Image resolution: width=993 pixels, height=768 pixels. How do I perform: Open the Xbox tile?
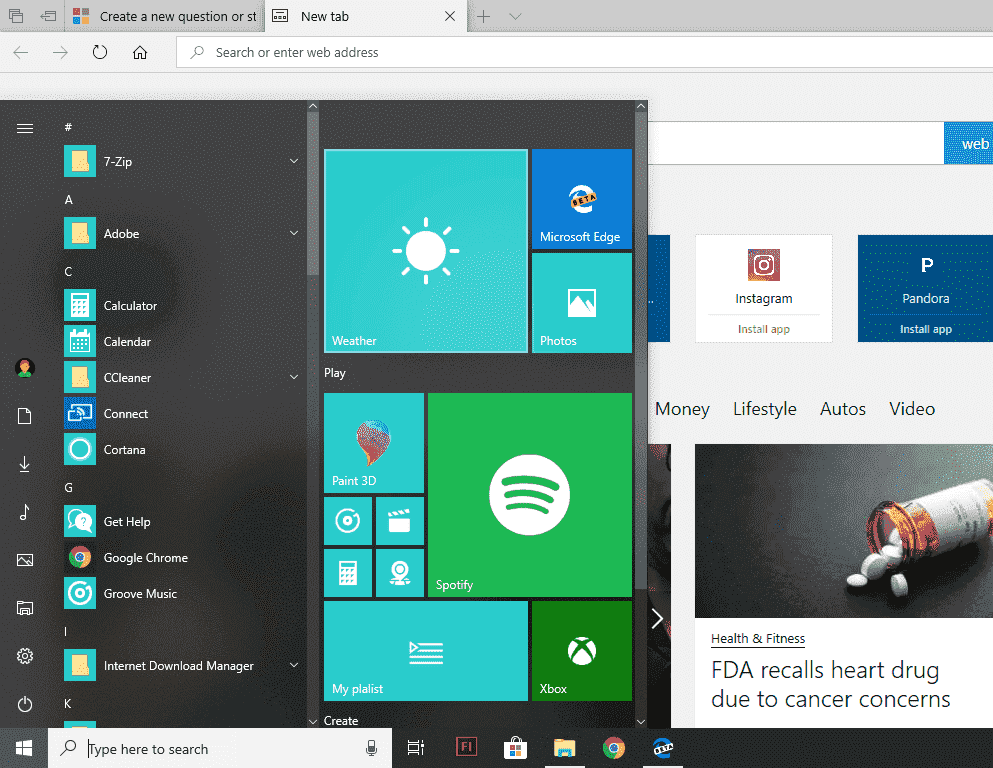581,651
